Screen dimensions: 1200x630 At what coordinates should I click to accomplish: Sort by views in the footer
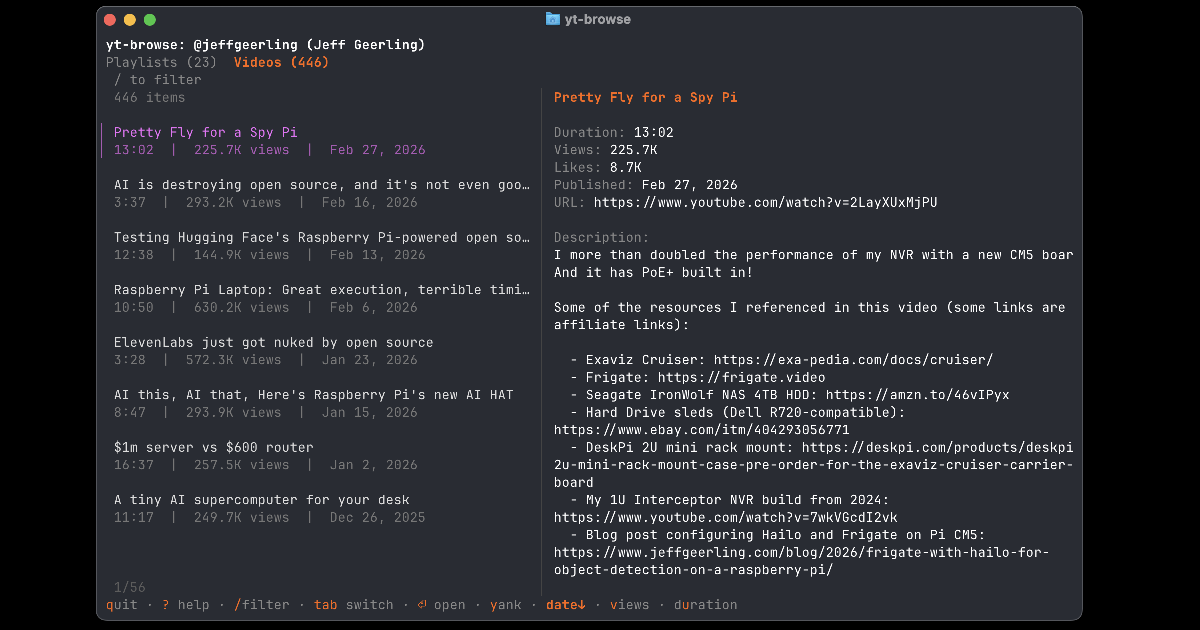point(629,605)
